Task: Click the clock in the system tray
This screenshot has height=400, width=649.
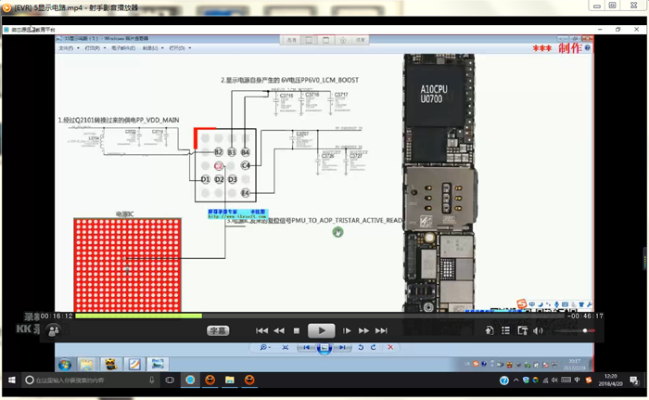Action: click(x=612, y=381)
